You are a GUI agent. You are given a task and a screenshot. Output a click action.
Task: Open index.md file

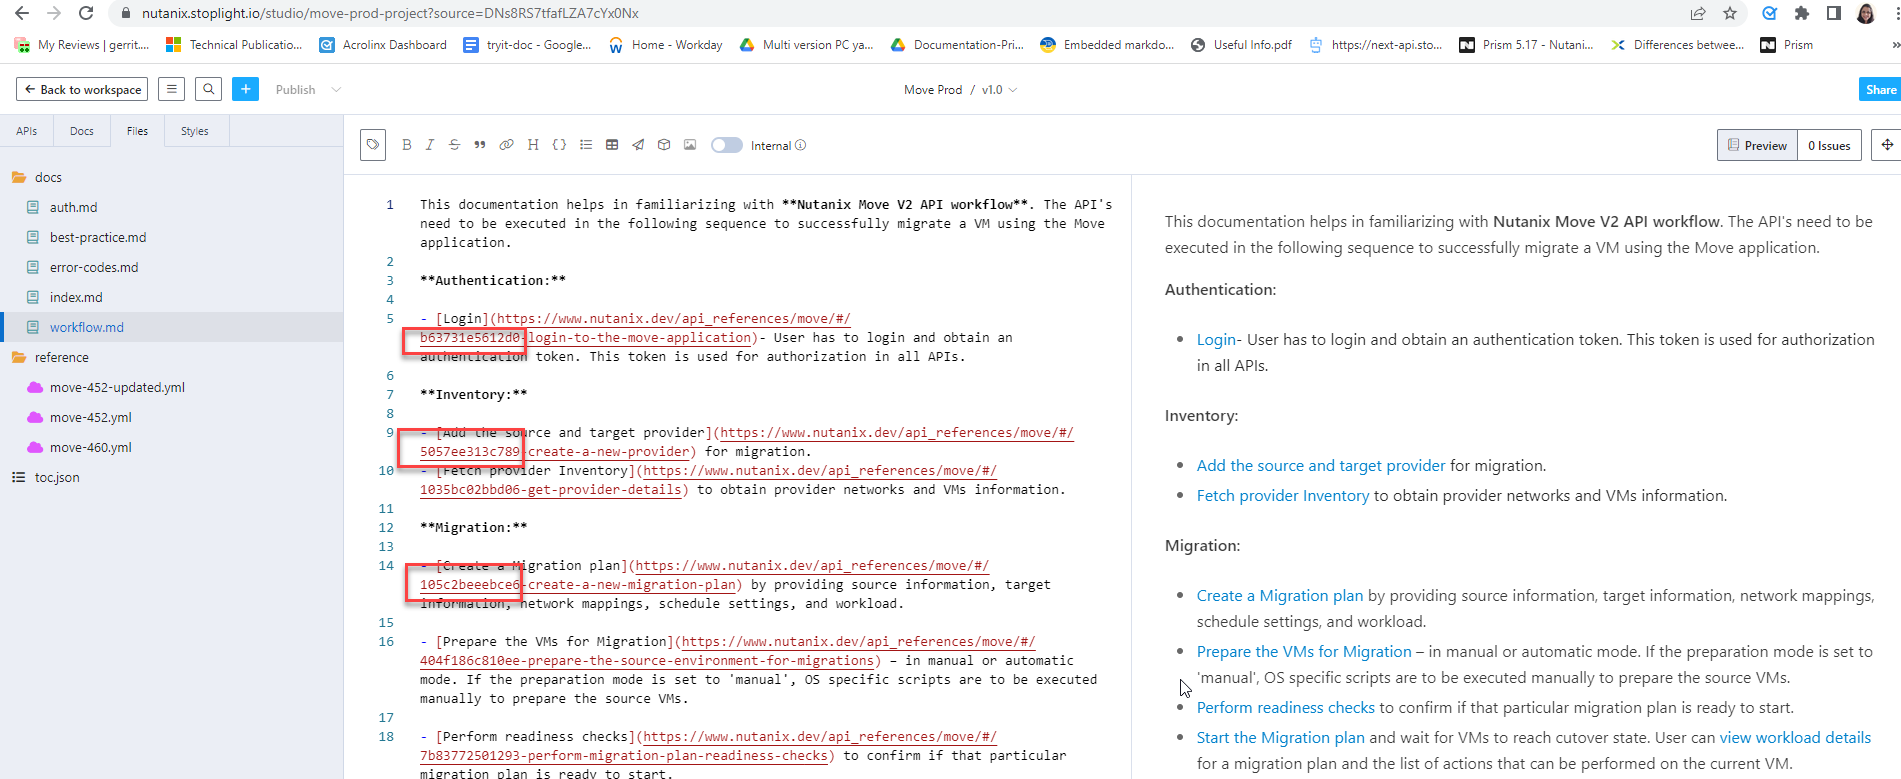(76, 297)
